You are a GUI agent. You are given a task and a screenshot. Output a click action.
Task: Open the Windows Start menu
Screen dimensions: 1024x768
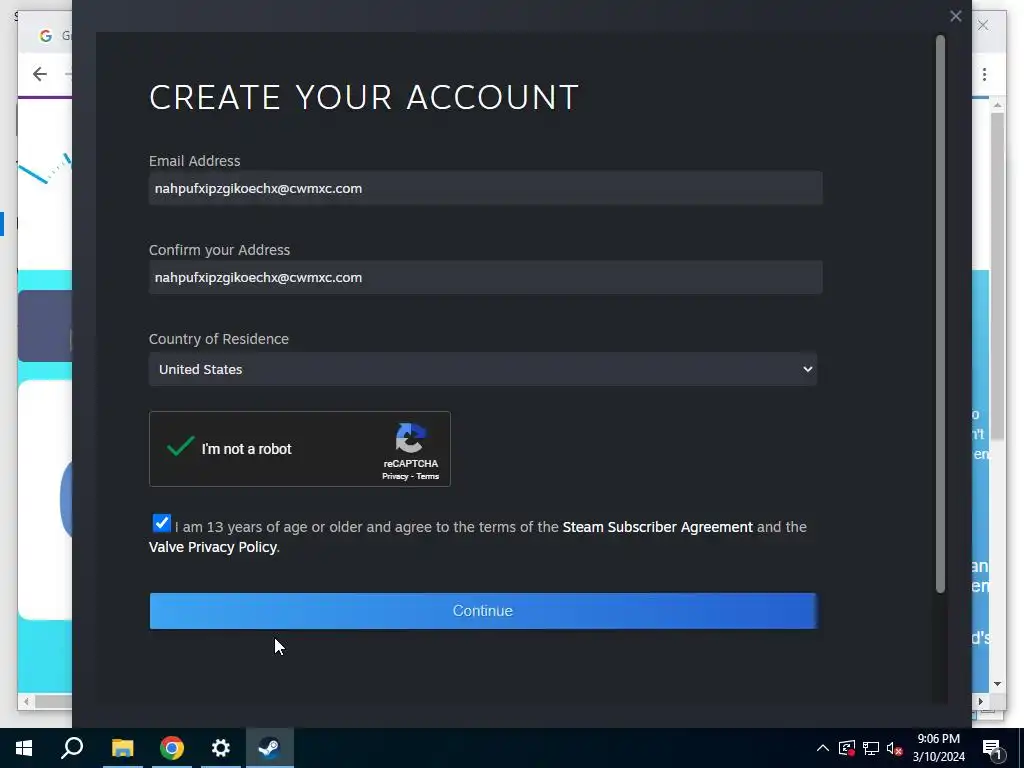24,747
